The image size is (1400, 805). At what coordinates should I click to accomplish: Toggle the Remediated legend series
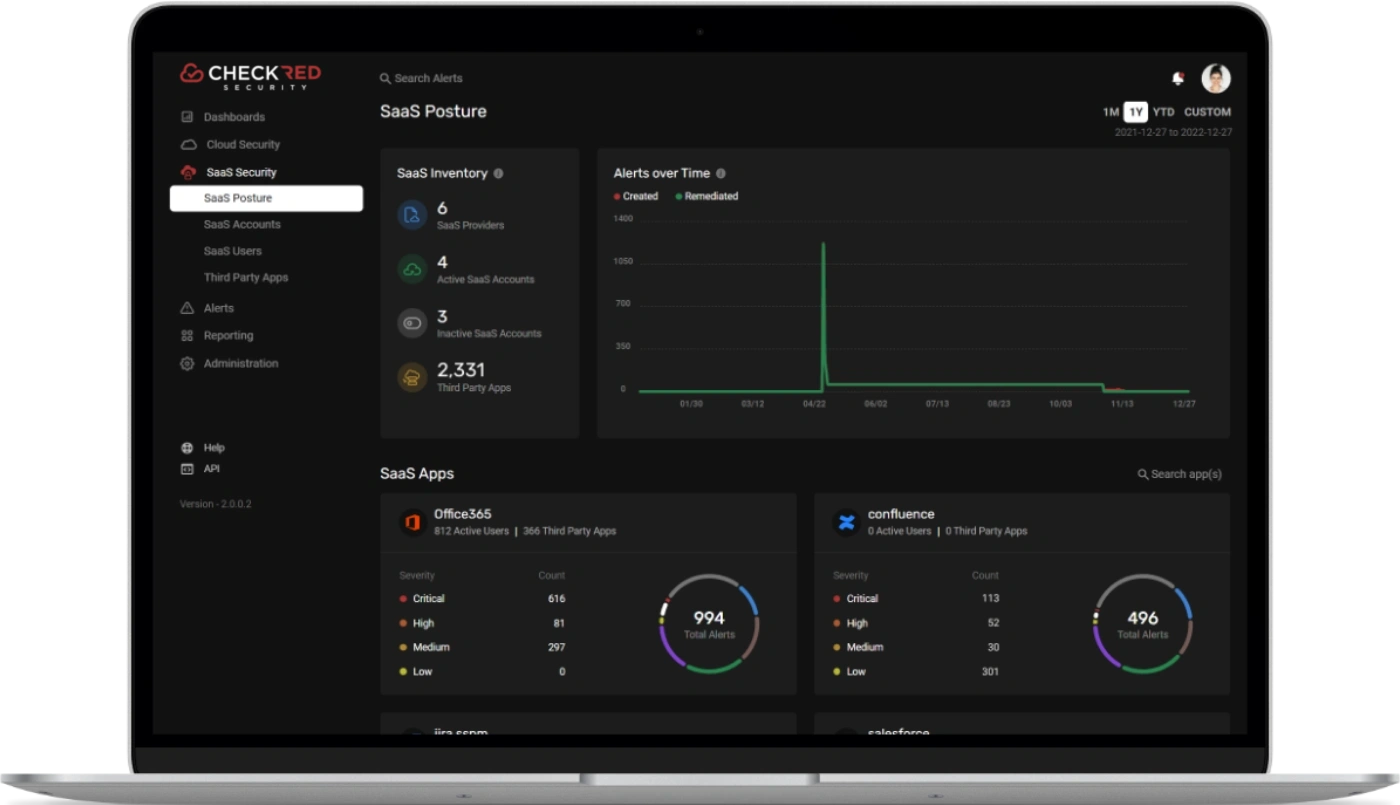[707, 196]
